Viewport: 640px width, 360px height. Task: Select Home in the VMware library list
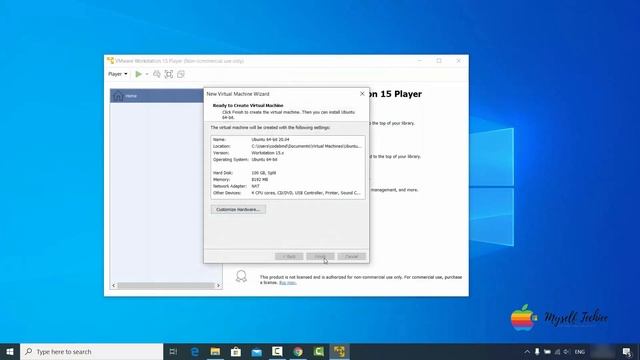click(157, 96)
